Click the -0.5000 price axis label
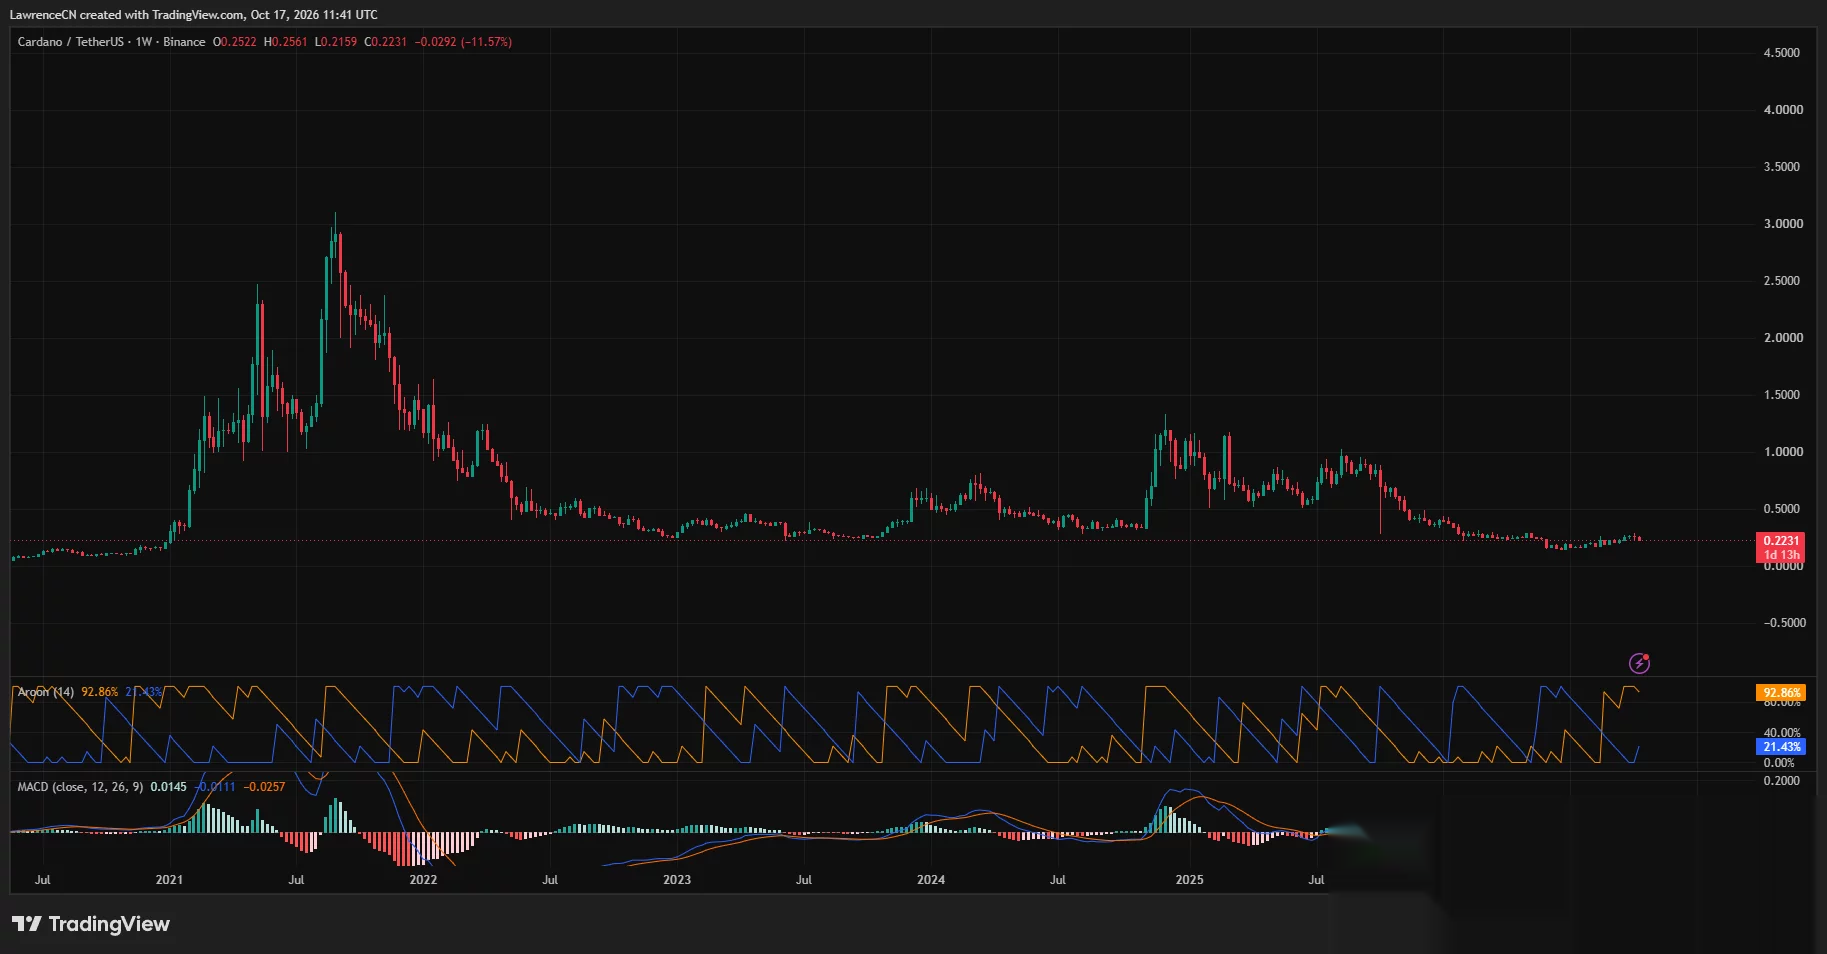Viewport: 1827px width, 954px height. (1783, 623)
